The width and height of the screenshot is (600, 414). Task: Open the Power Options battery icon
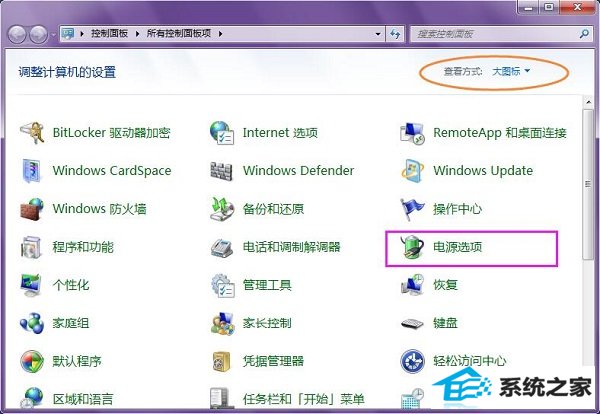click(x=412, y=247)
